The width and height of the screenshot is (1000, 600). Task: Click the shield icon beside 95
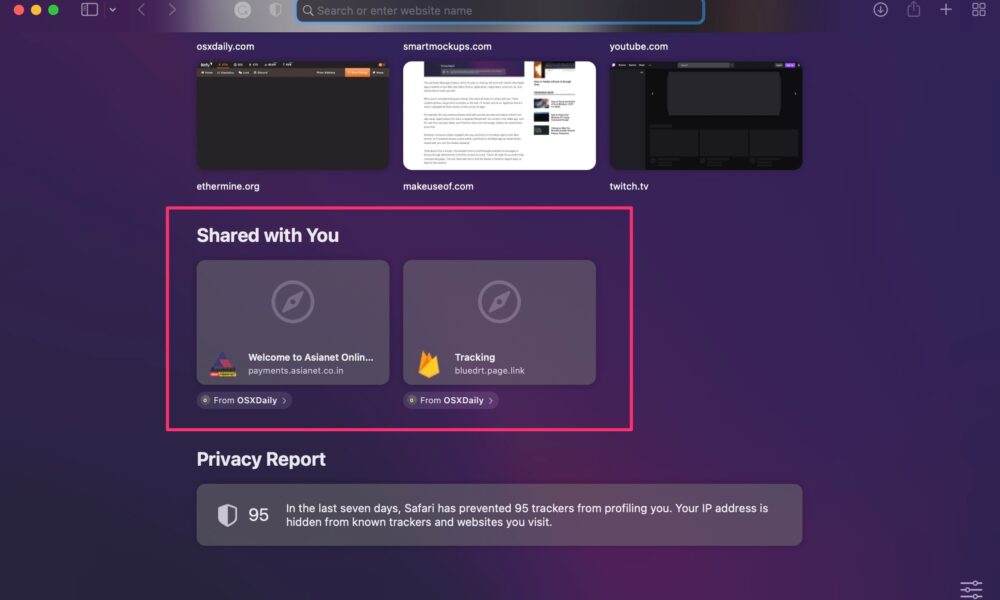coord(227,515)
